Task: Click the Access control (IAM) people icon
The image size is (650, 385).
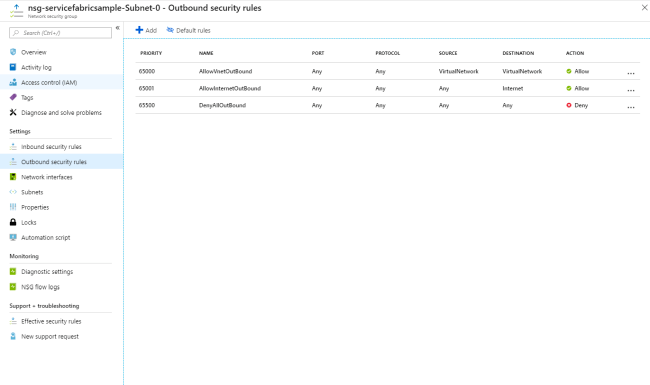Action: pos(13,82)
